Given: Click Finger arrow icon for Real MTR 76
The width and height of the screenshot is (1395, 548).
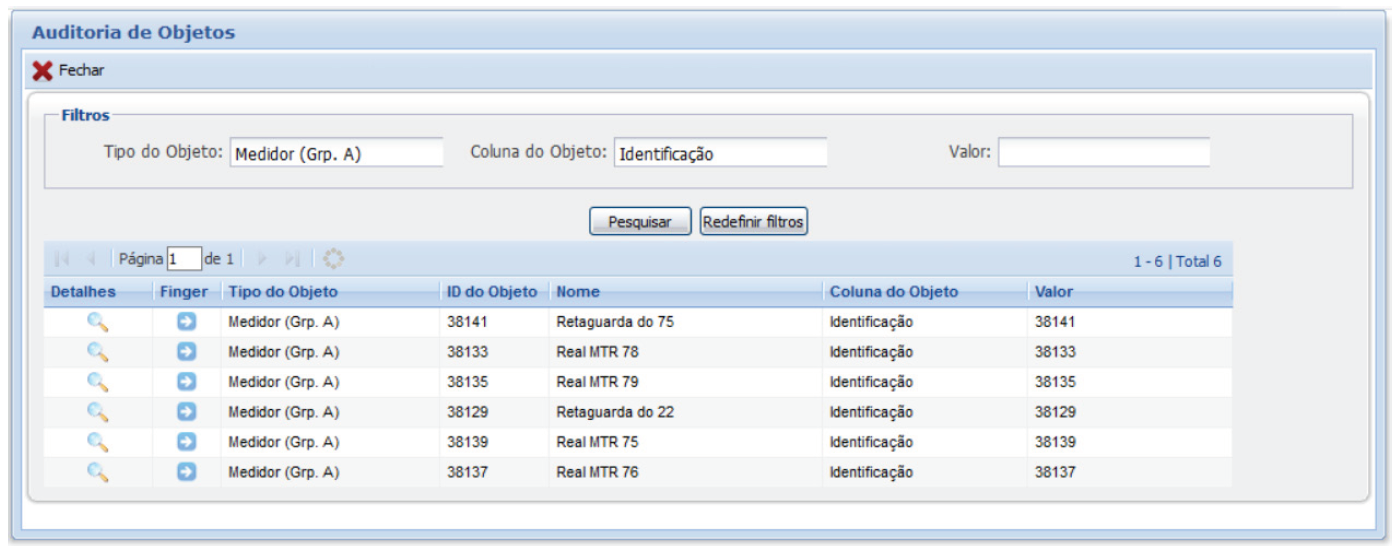Looking at the screenshot, I should (186, 472).
